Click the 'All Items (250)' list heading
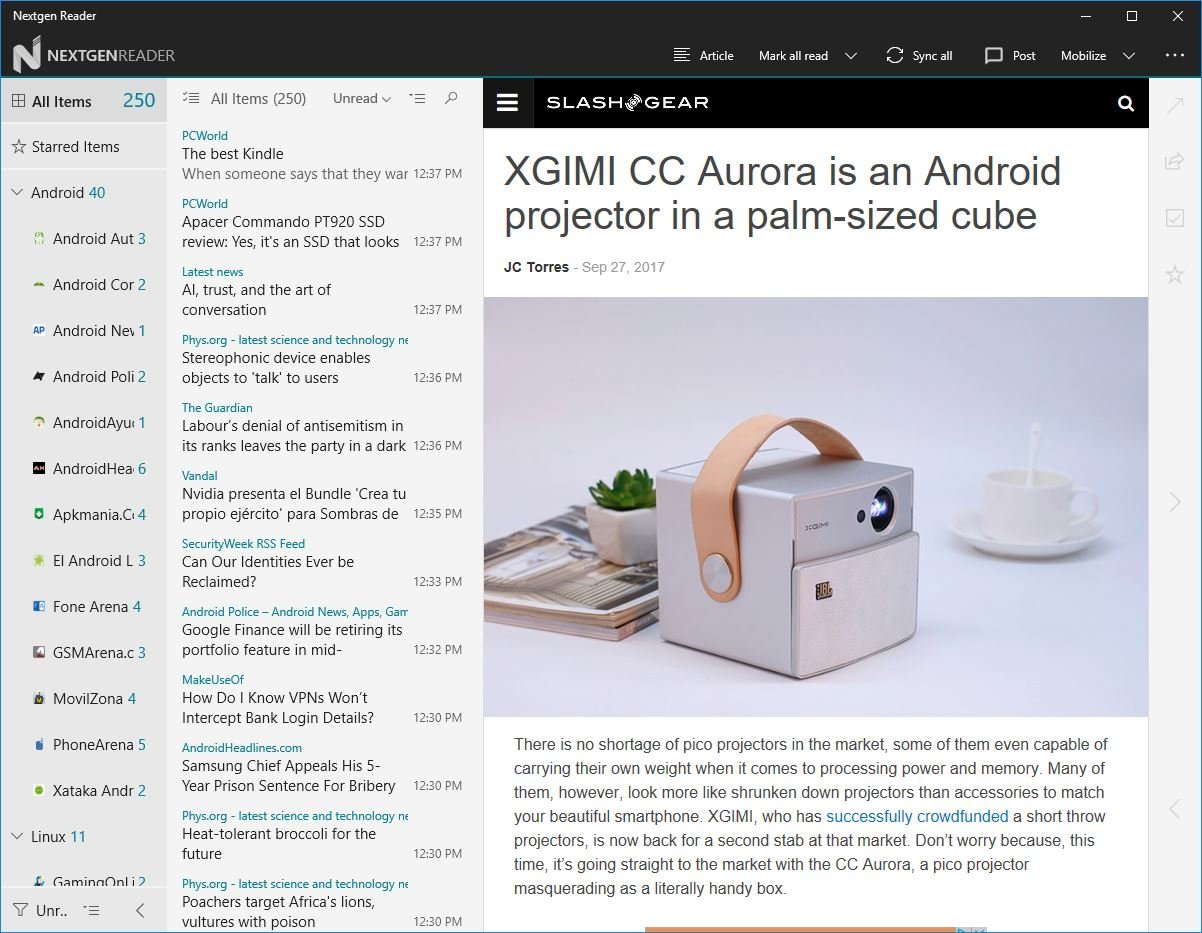The image size is (1202, 933). [x=258, y=99]
